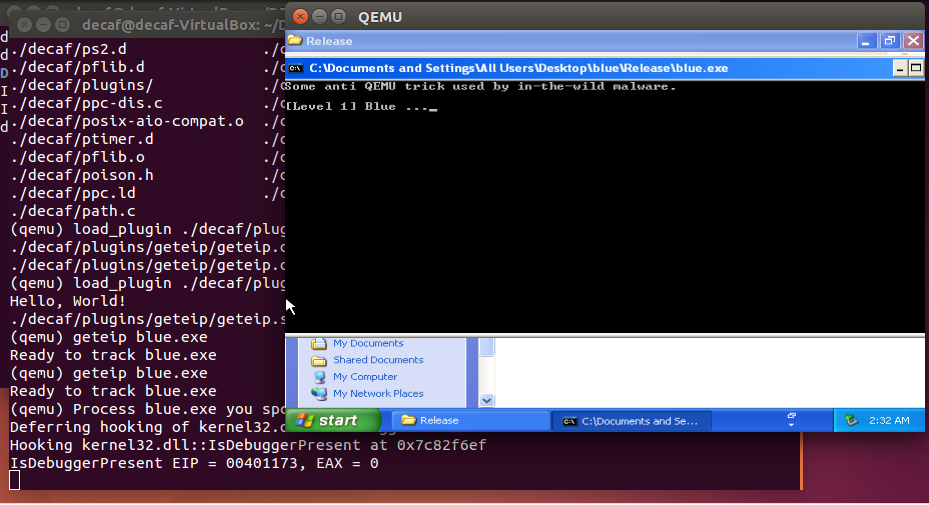Screen dimensions: 929x505
Task: Click './decaf/ppc.ld' in terminal listing
Action: [x=73, y=193]
